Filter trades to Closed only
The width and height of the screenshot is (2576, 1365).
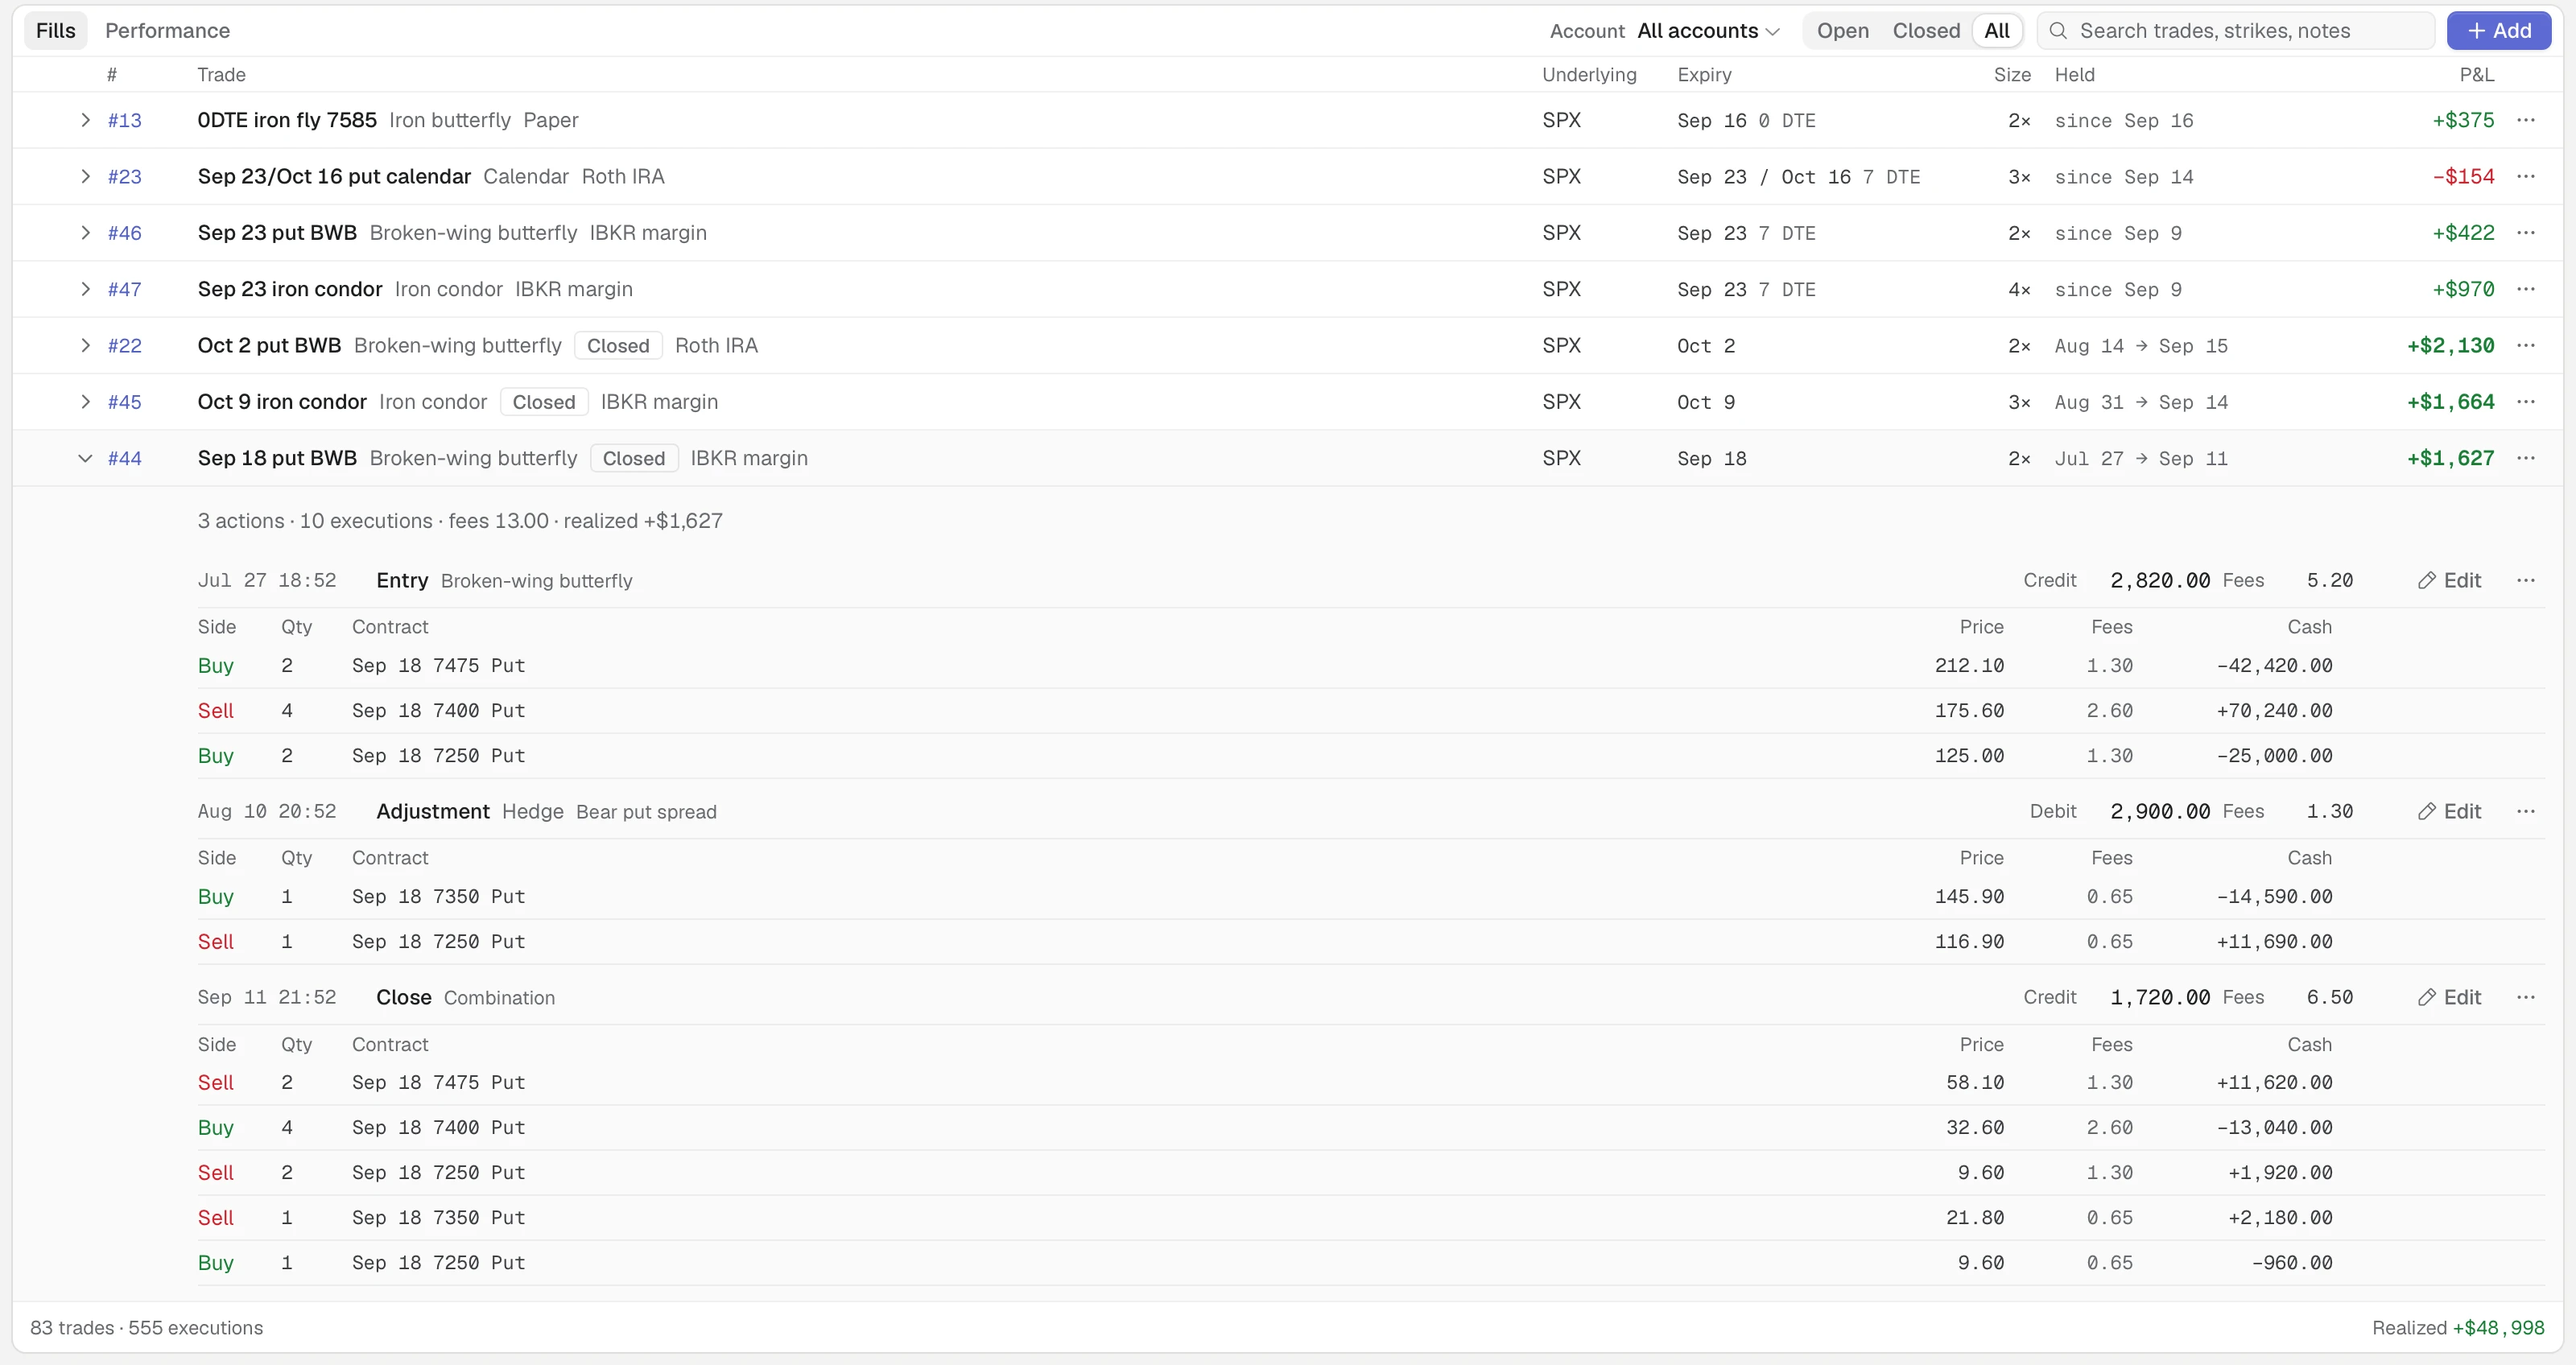point(1926,31)
